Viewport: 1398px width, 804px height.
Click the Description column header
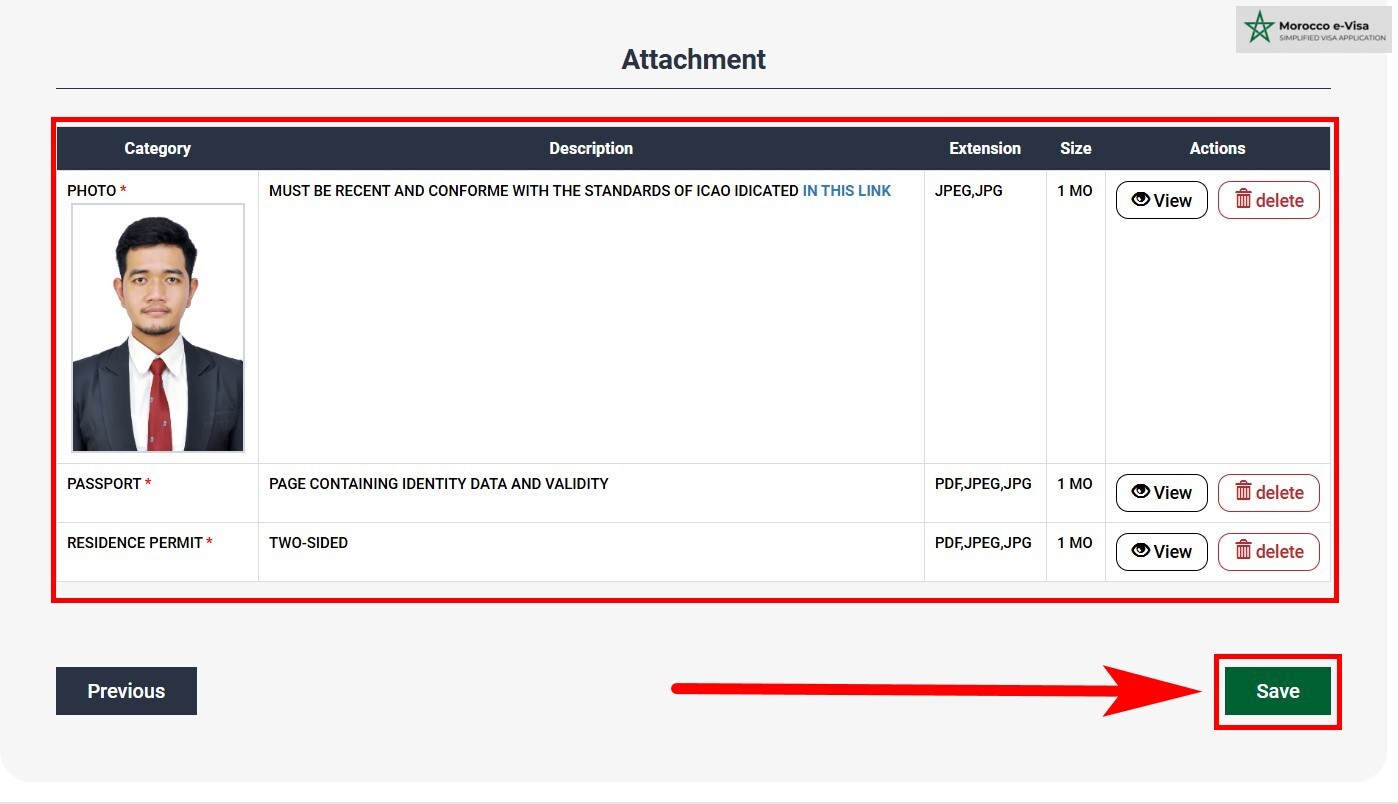point(590,148)
